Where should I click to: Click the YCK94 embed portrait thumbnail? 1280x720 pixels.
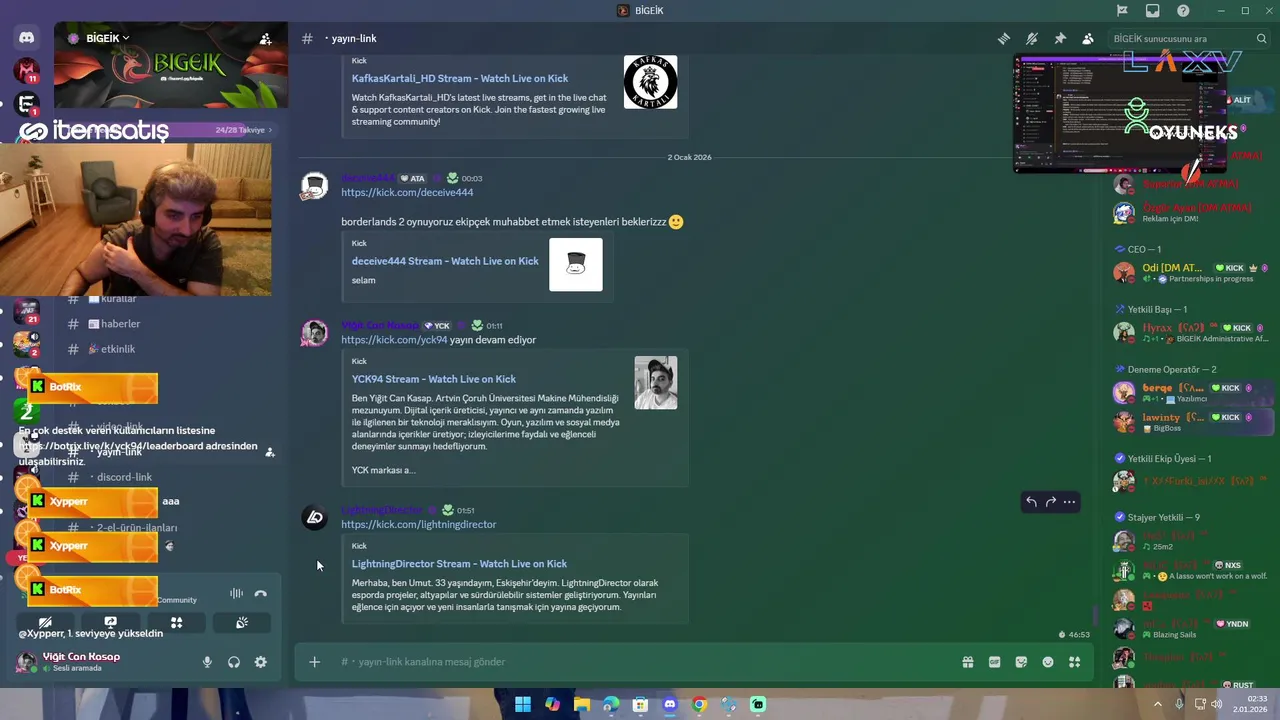tap(656, 382)
